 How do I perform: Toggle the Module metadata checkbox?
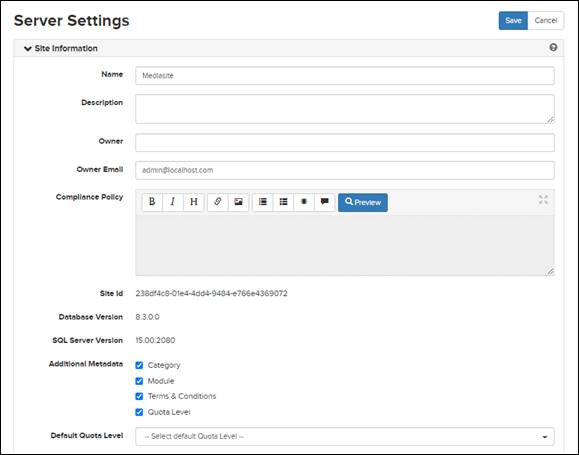pyautogui.click(x=139, y=381)
